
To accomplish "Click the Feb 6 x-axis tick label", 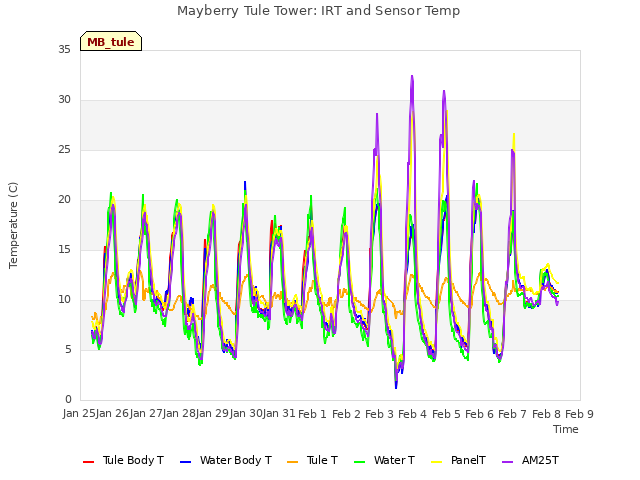I will 480,414.
